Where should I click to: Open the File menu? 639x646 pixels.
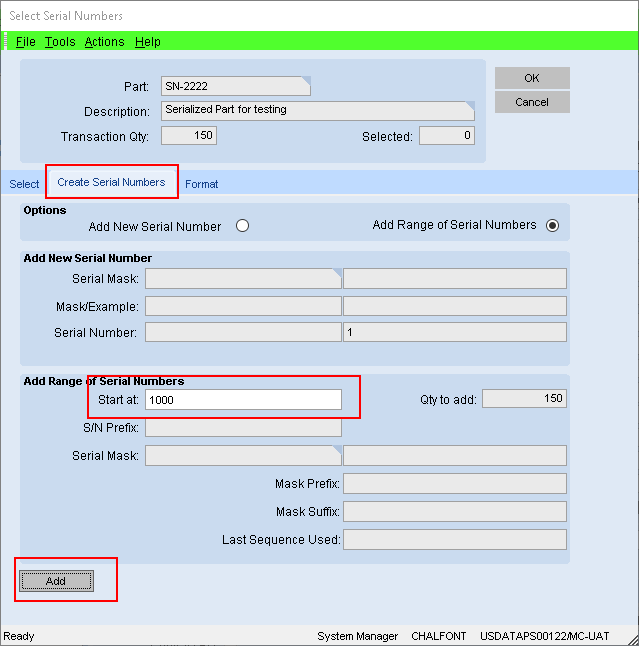26,42
